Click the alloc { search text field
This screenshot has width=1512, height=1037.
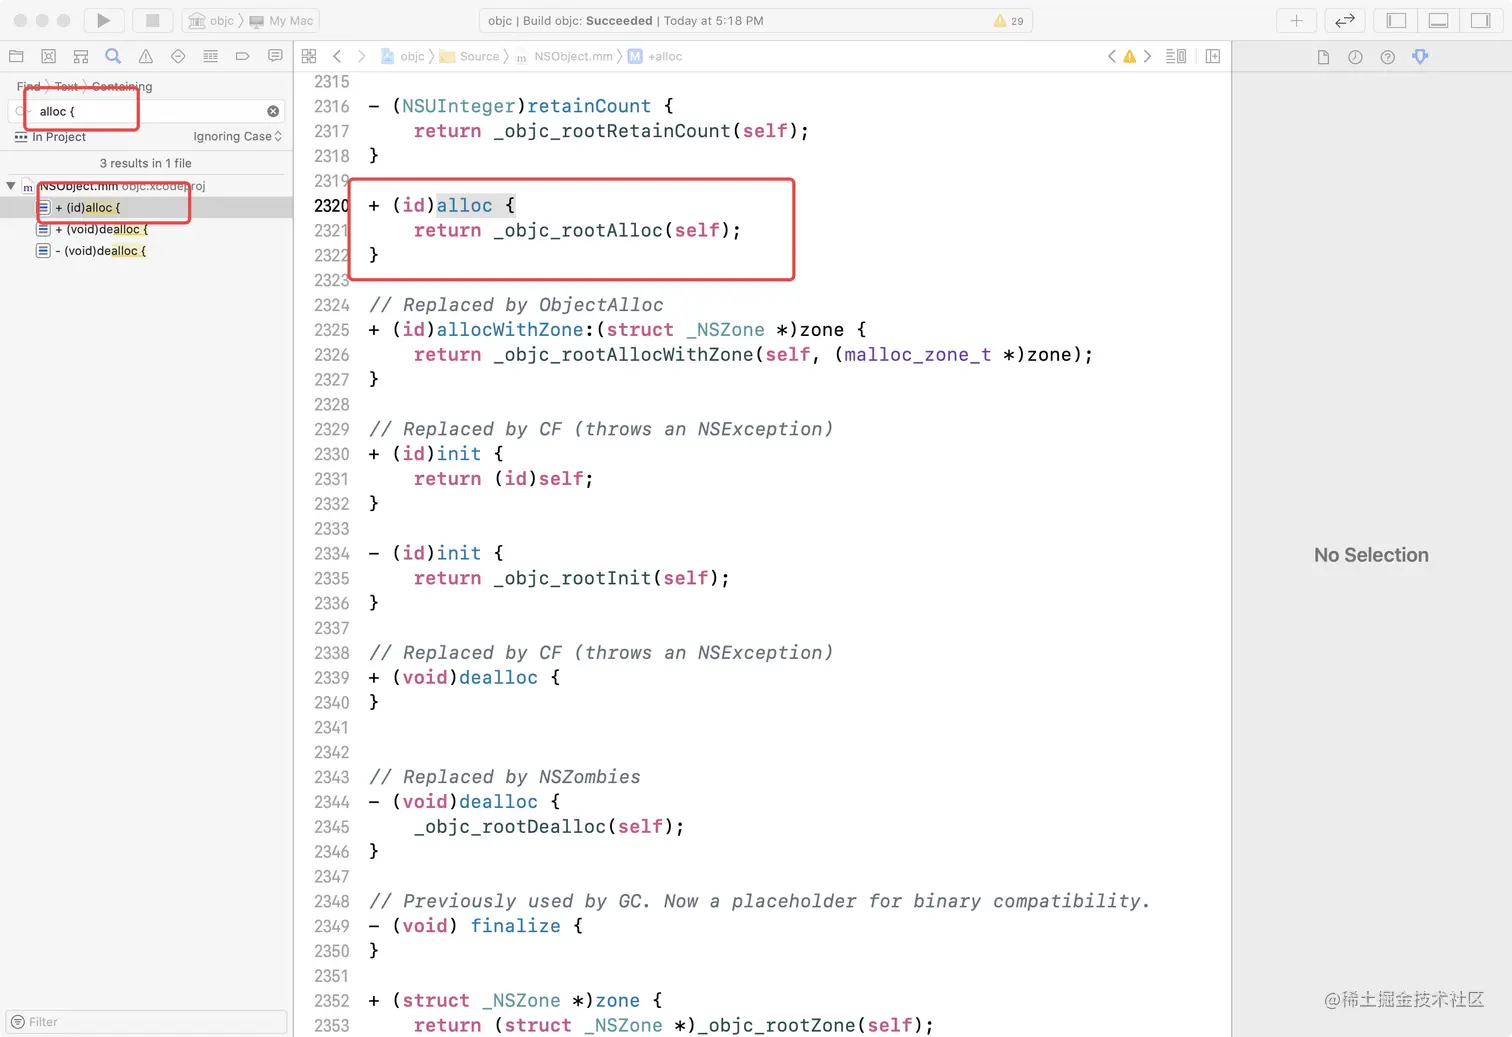click(148, 111)
